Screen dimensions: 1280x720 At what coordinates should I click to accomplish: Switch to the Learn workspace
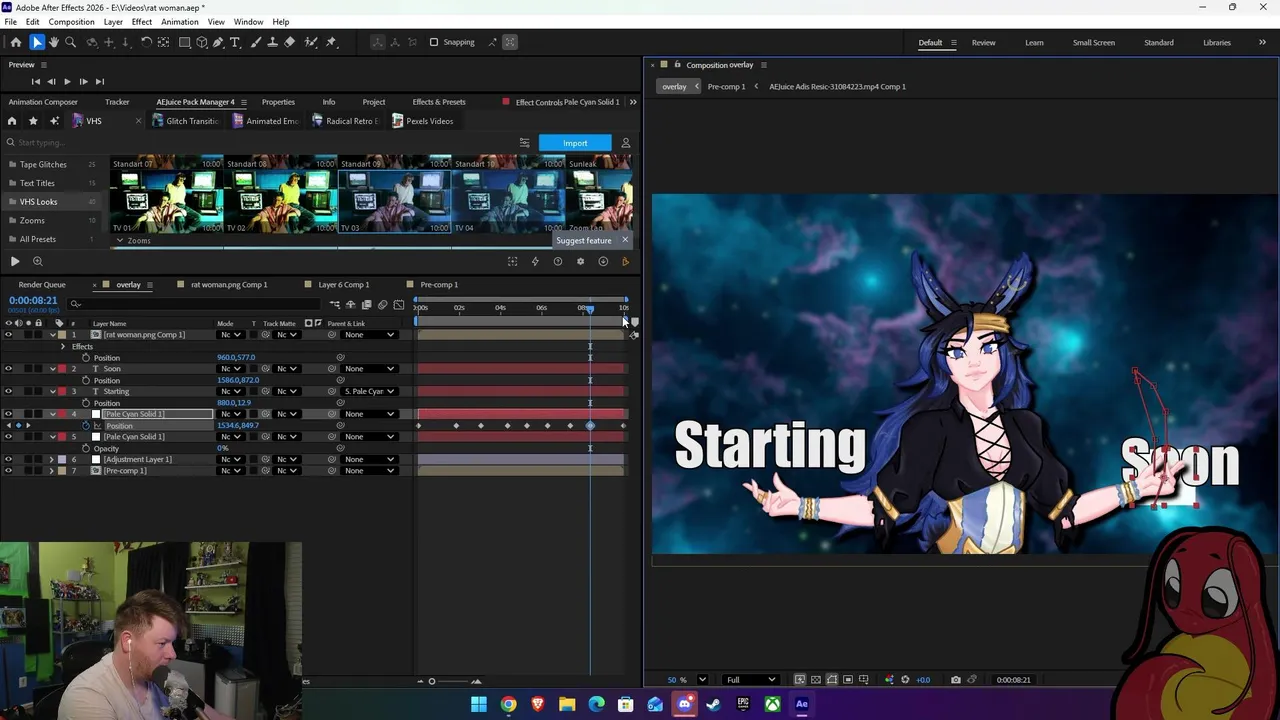tap(1034, 42)
